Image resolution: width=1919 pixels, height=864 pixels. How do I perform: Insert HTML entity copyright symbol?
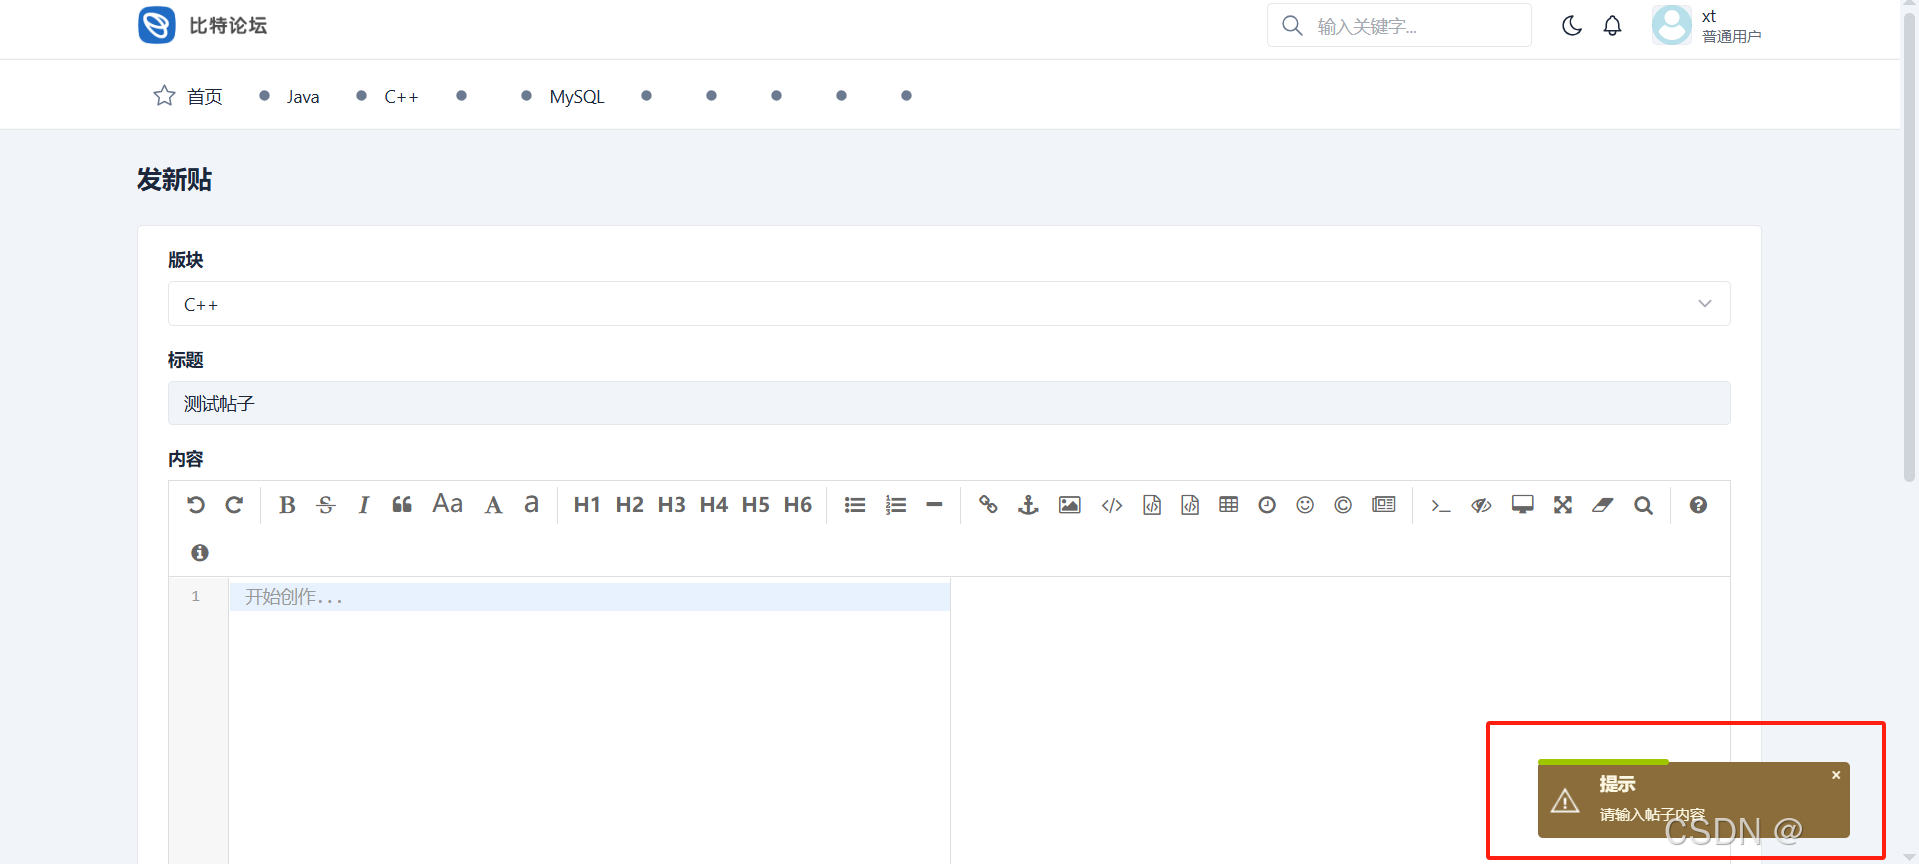(x=1343, y=505)
